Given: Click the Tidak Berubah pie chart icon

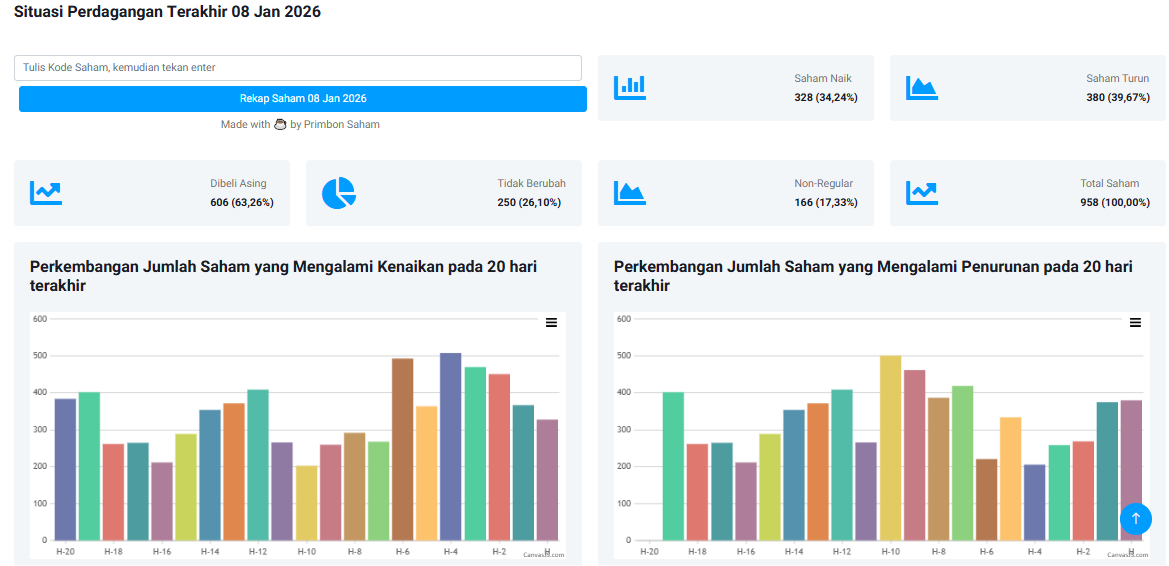Looking at the screenshot, I should (338, 193).
